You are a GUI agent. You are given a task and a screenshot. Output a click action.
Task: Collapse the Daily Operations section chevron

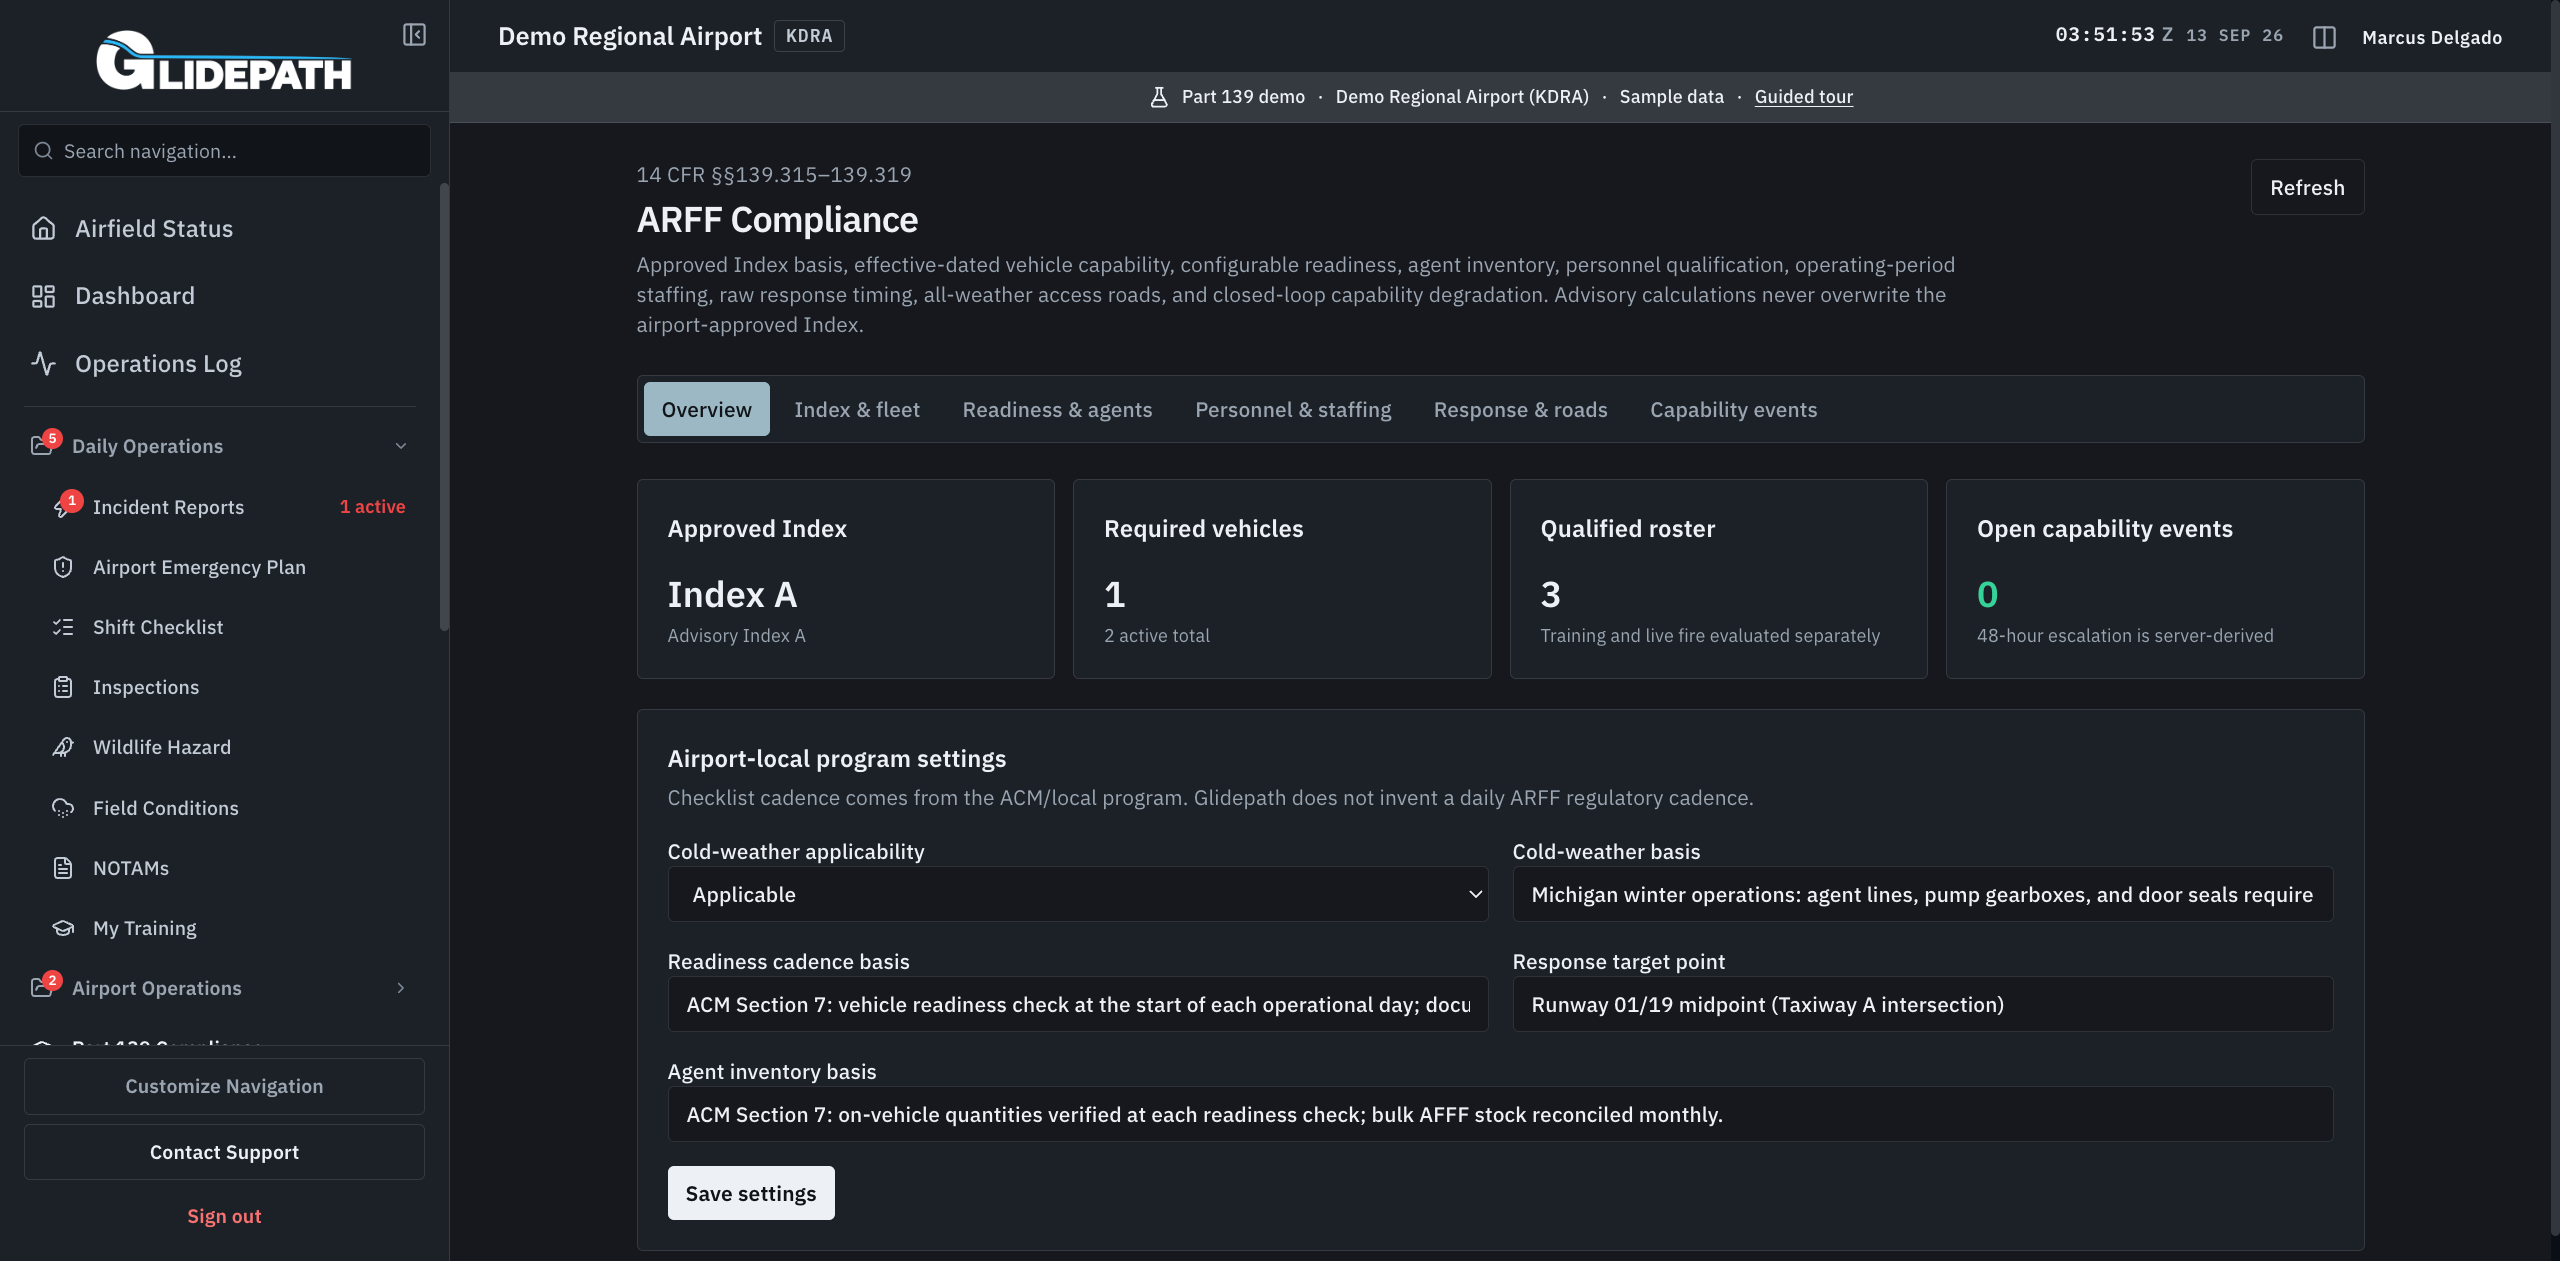[x=401, y=446]
